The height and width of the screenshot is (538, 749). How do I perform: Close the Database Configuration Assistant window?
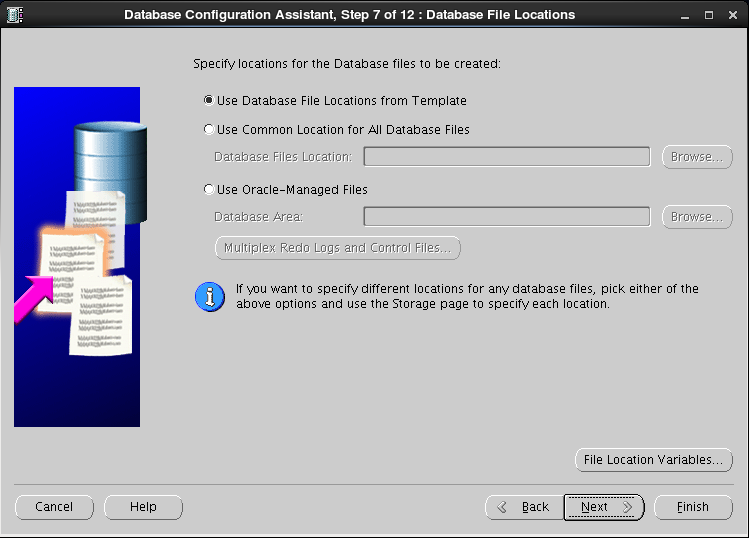733,15
